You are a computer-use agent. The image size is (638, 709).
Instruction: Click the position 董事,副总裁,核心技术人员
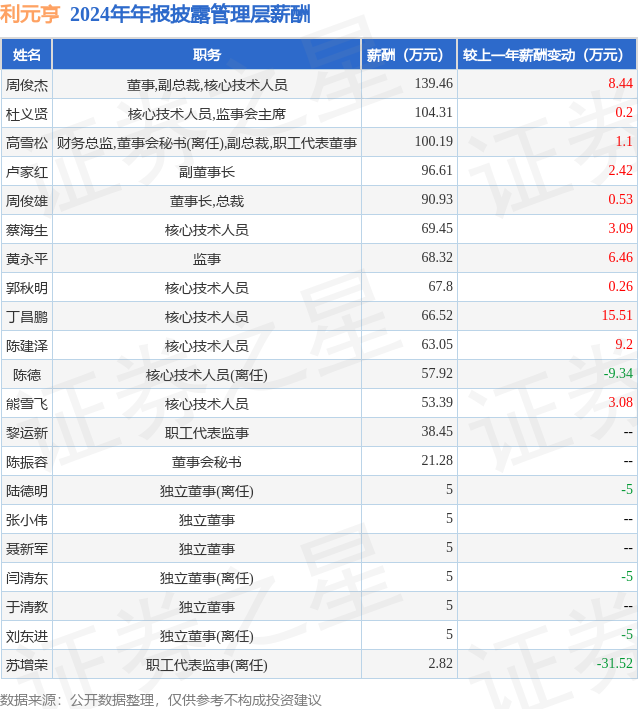[207, 85]
